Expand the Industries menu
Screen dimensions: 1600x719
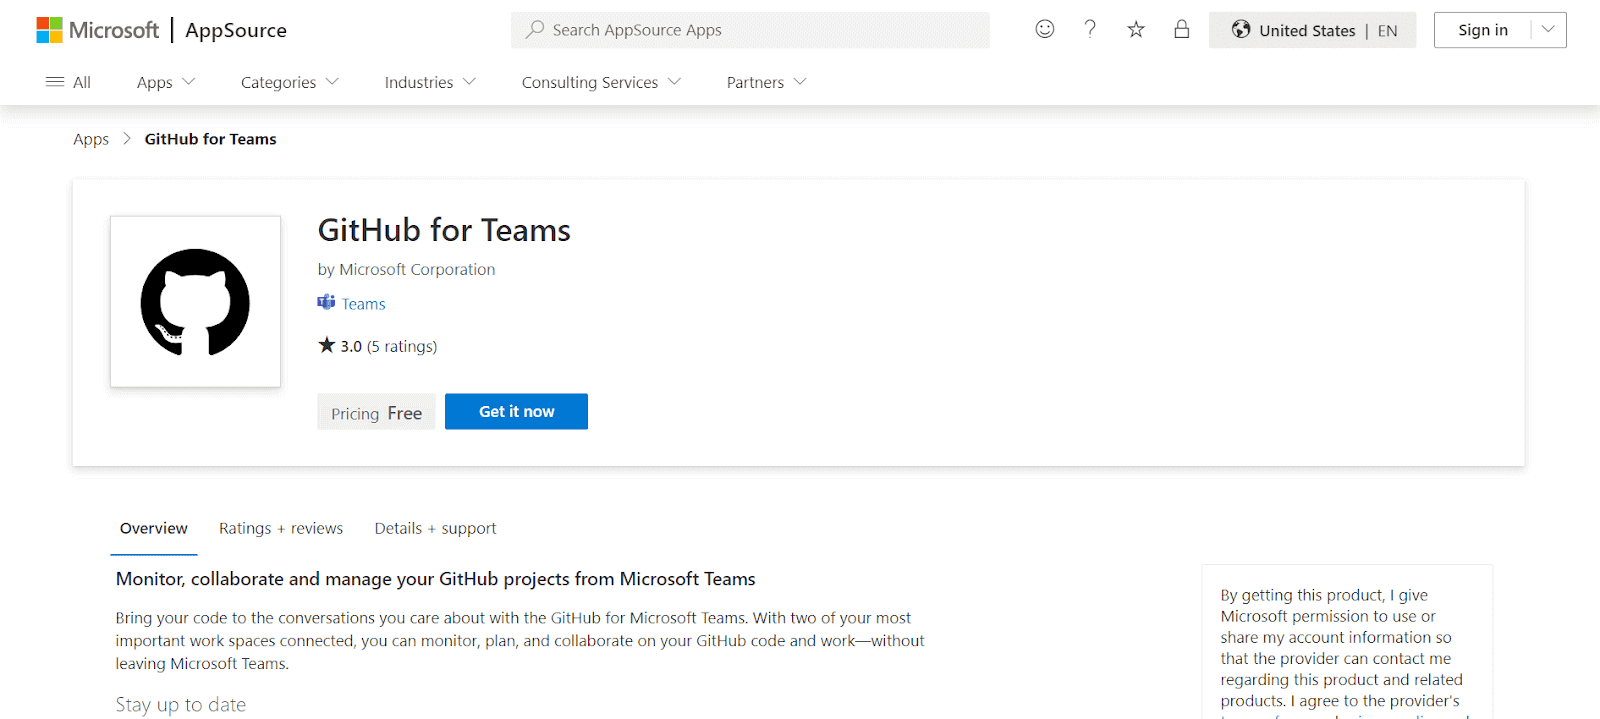pyautogui.click(x=430, y=82)
